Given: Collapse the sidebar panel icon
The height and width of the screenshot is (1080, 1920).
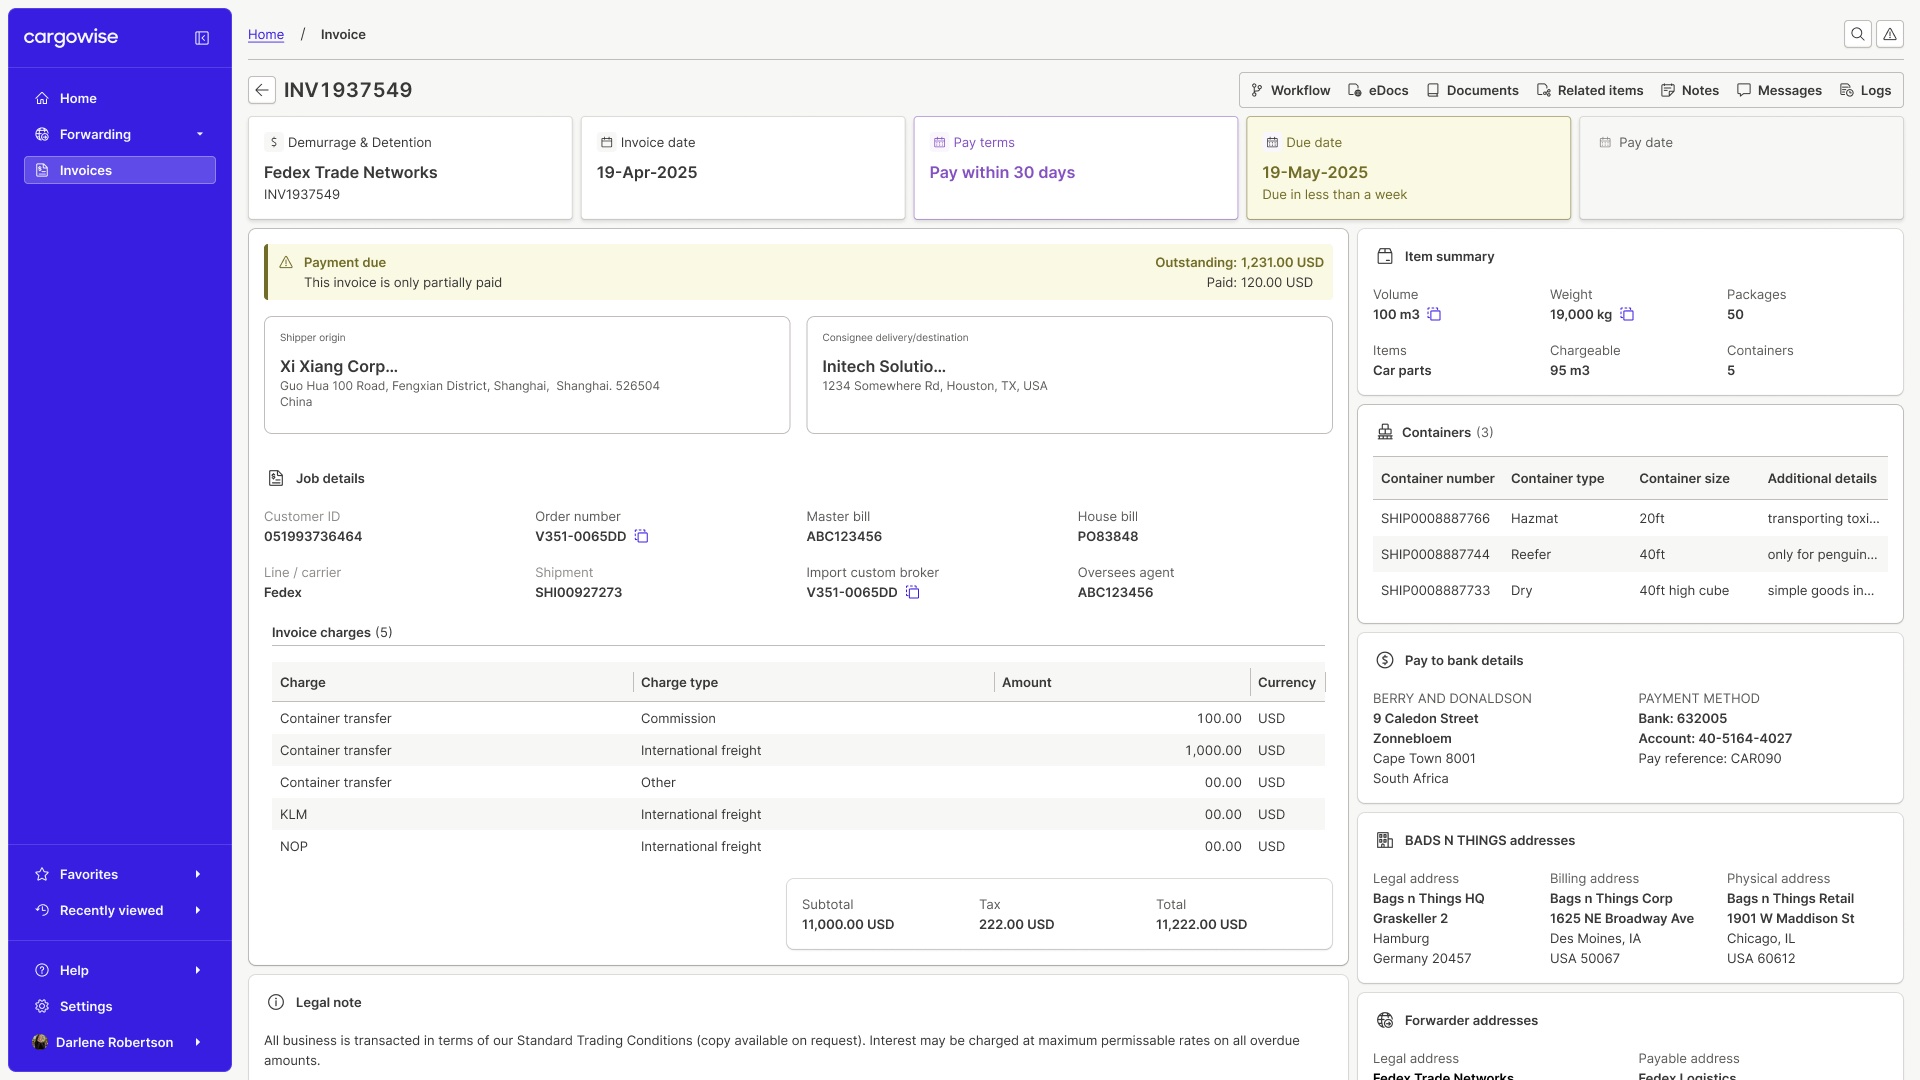Looking at the screenshot, I should click(x=202, y=38).
